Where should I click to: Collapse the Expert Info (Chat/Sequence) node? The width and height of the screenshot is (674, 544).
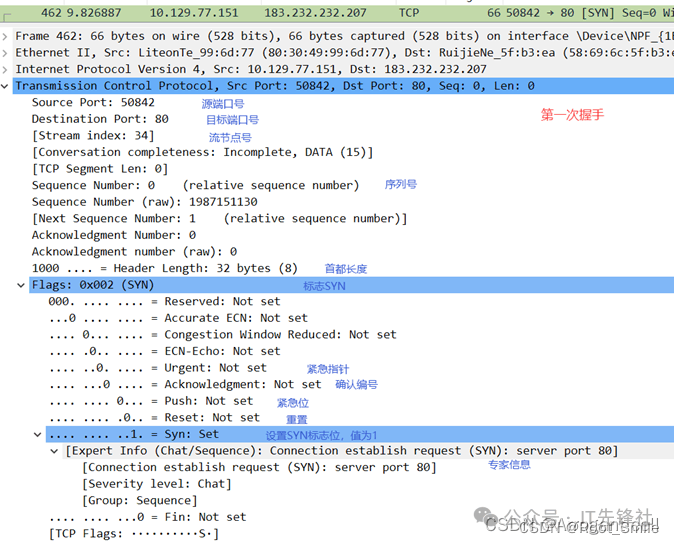coord(55,451)
